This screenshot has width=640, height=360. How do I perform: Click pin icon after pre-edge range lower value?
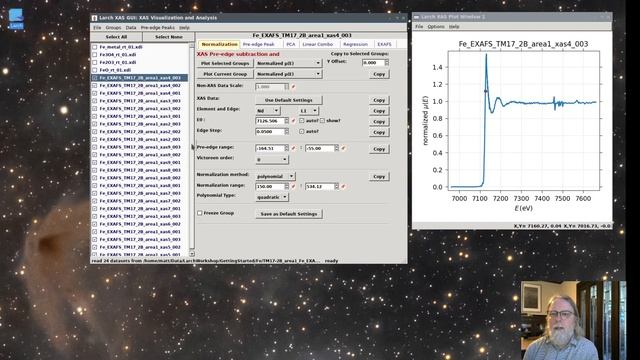[293, 148]
